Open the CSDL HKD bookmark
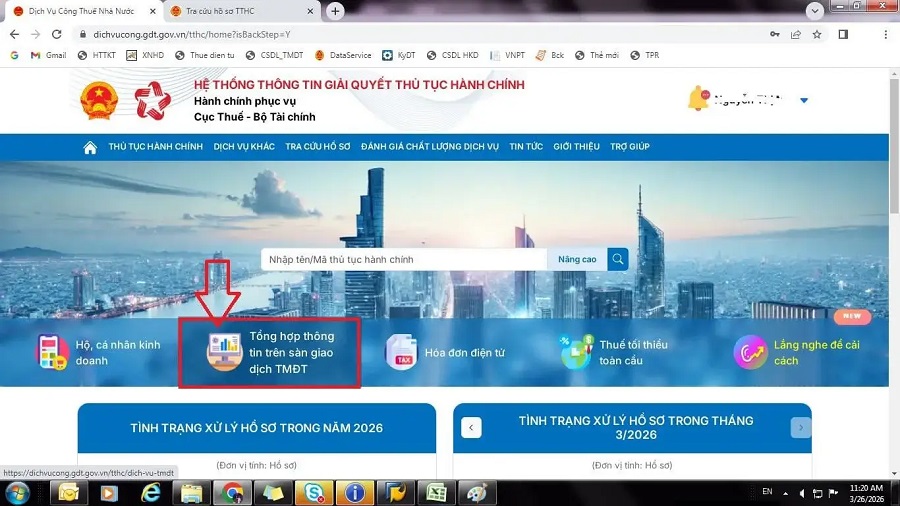Viewport: 900px width, 506px height. pos(453,55)
